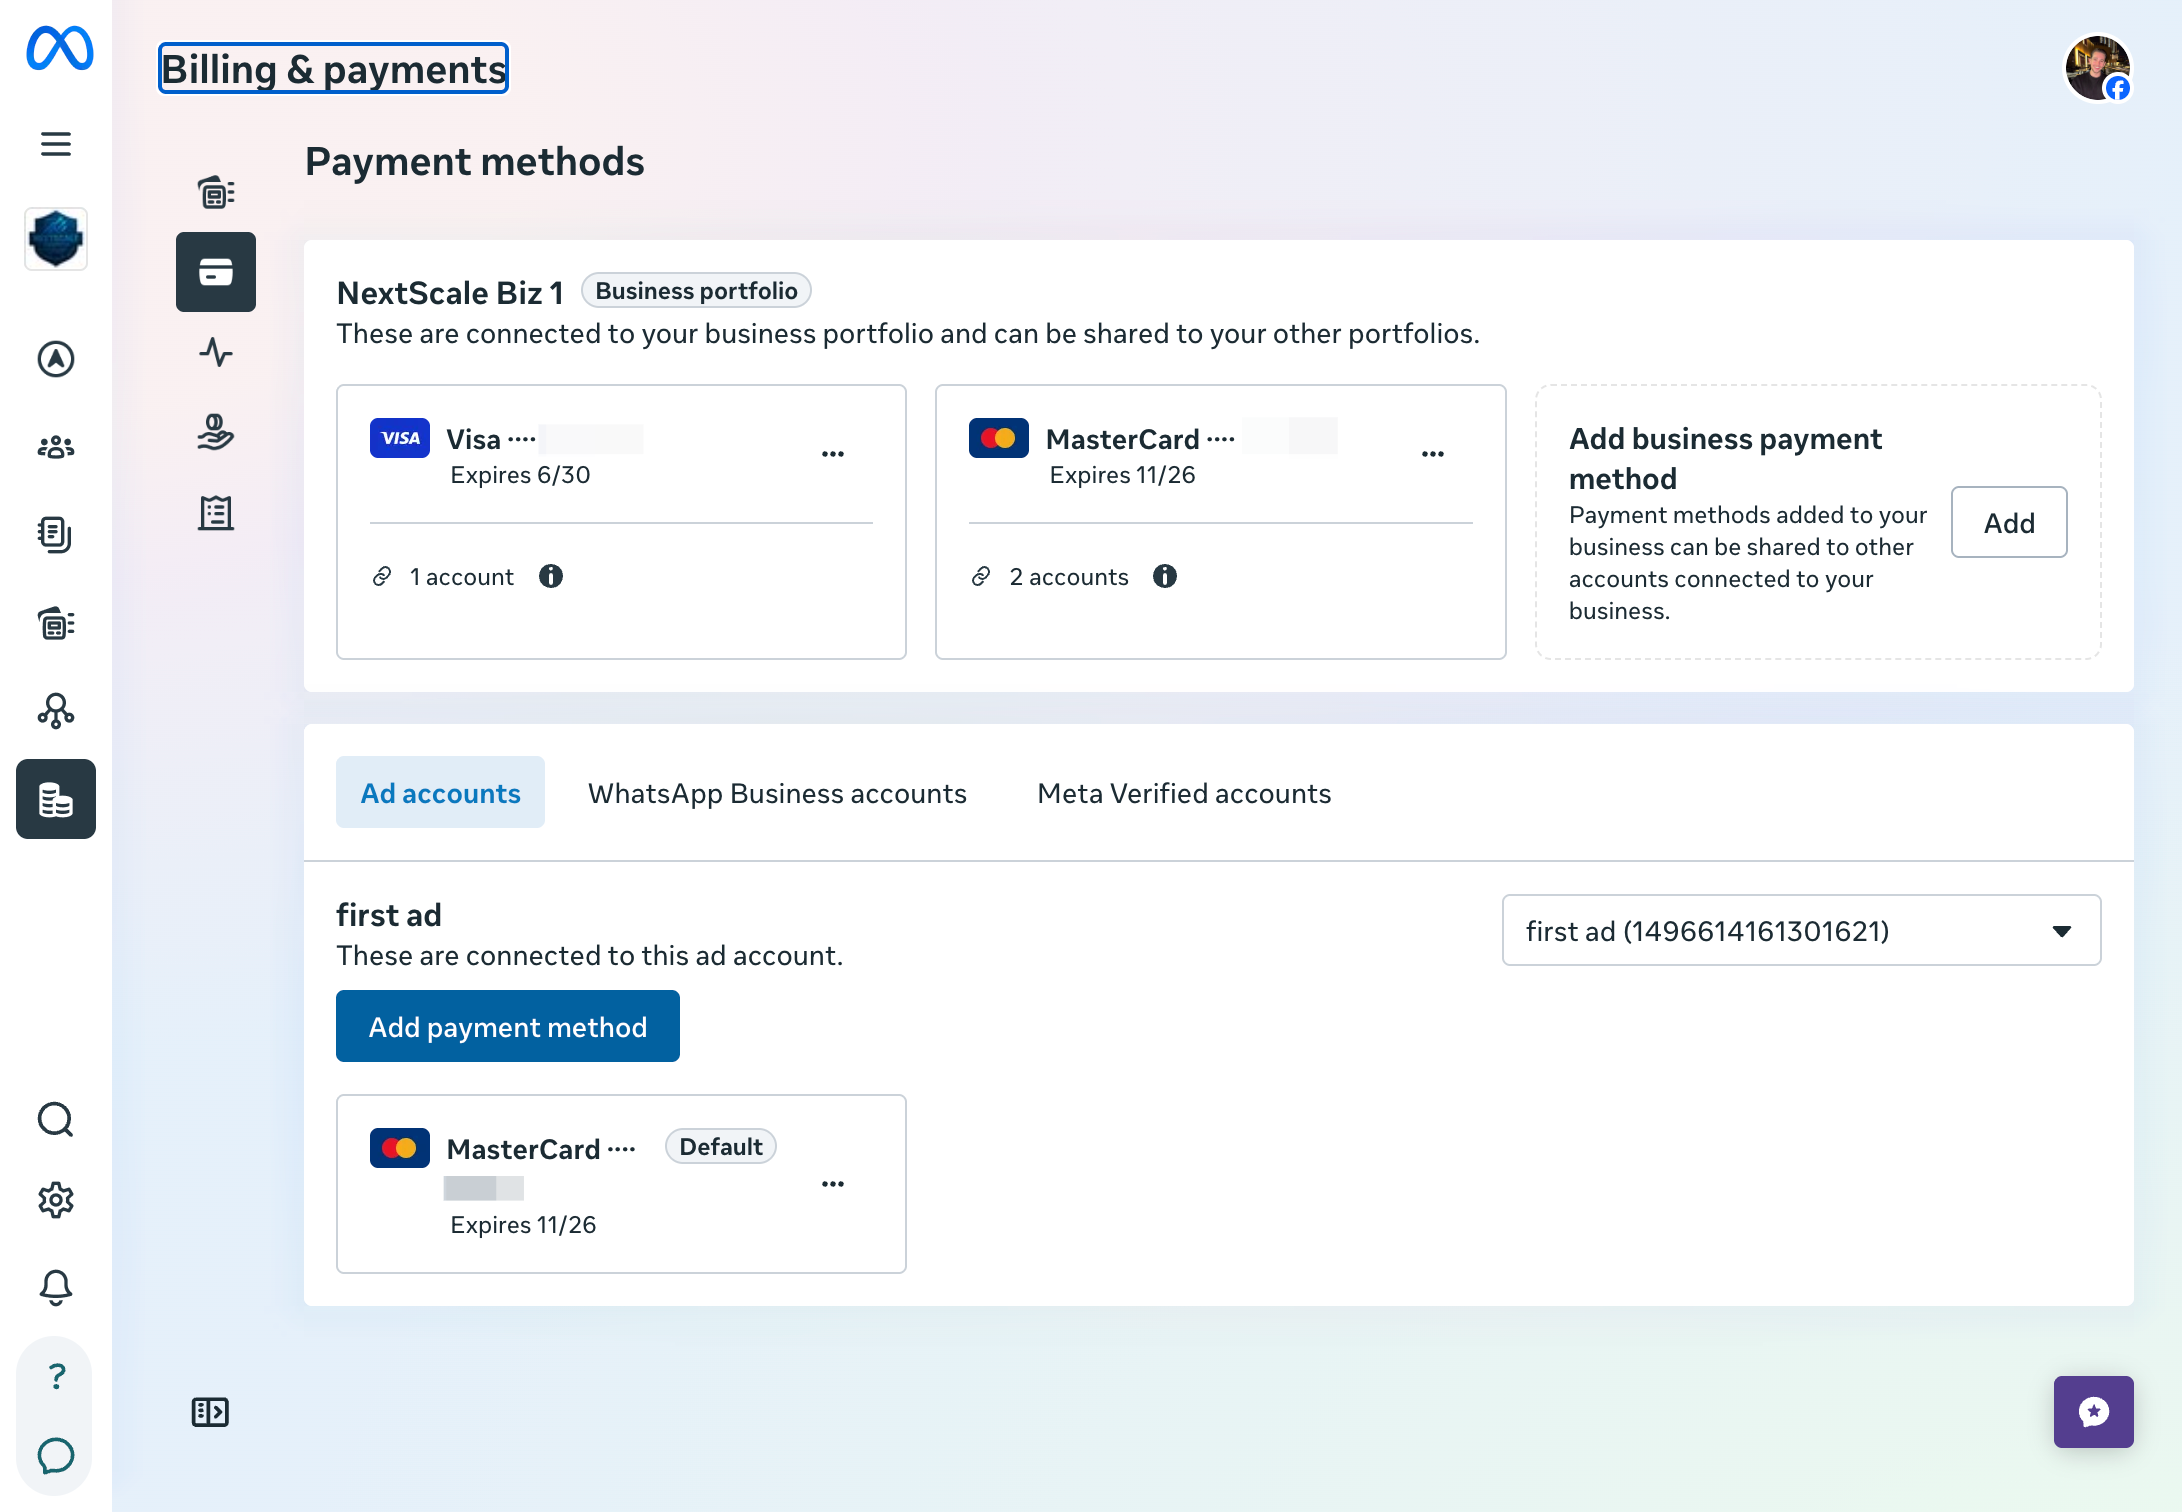Screen dimensions: 2182x1512
Task: Open the settings gear icon
Action: 56,1200
